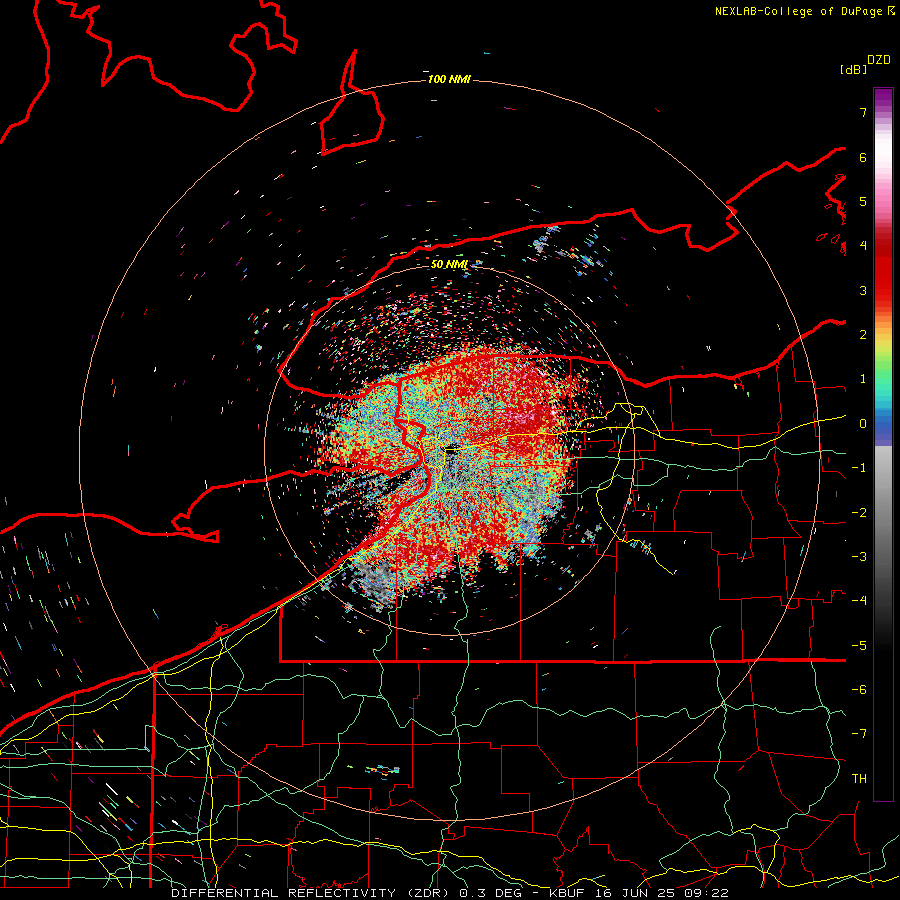Image resolution: width=900 pixels, height=900 pixels.
Task: Click the 1 value on color scale
Action: click(863, 379)
